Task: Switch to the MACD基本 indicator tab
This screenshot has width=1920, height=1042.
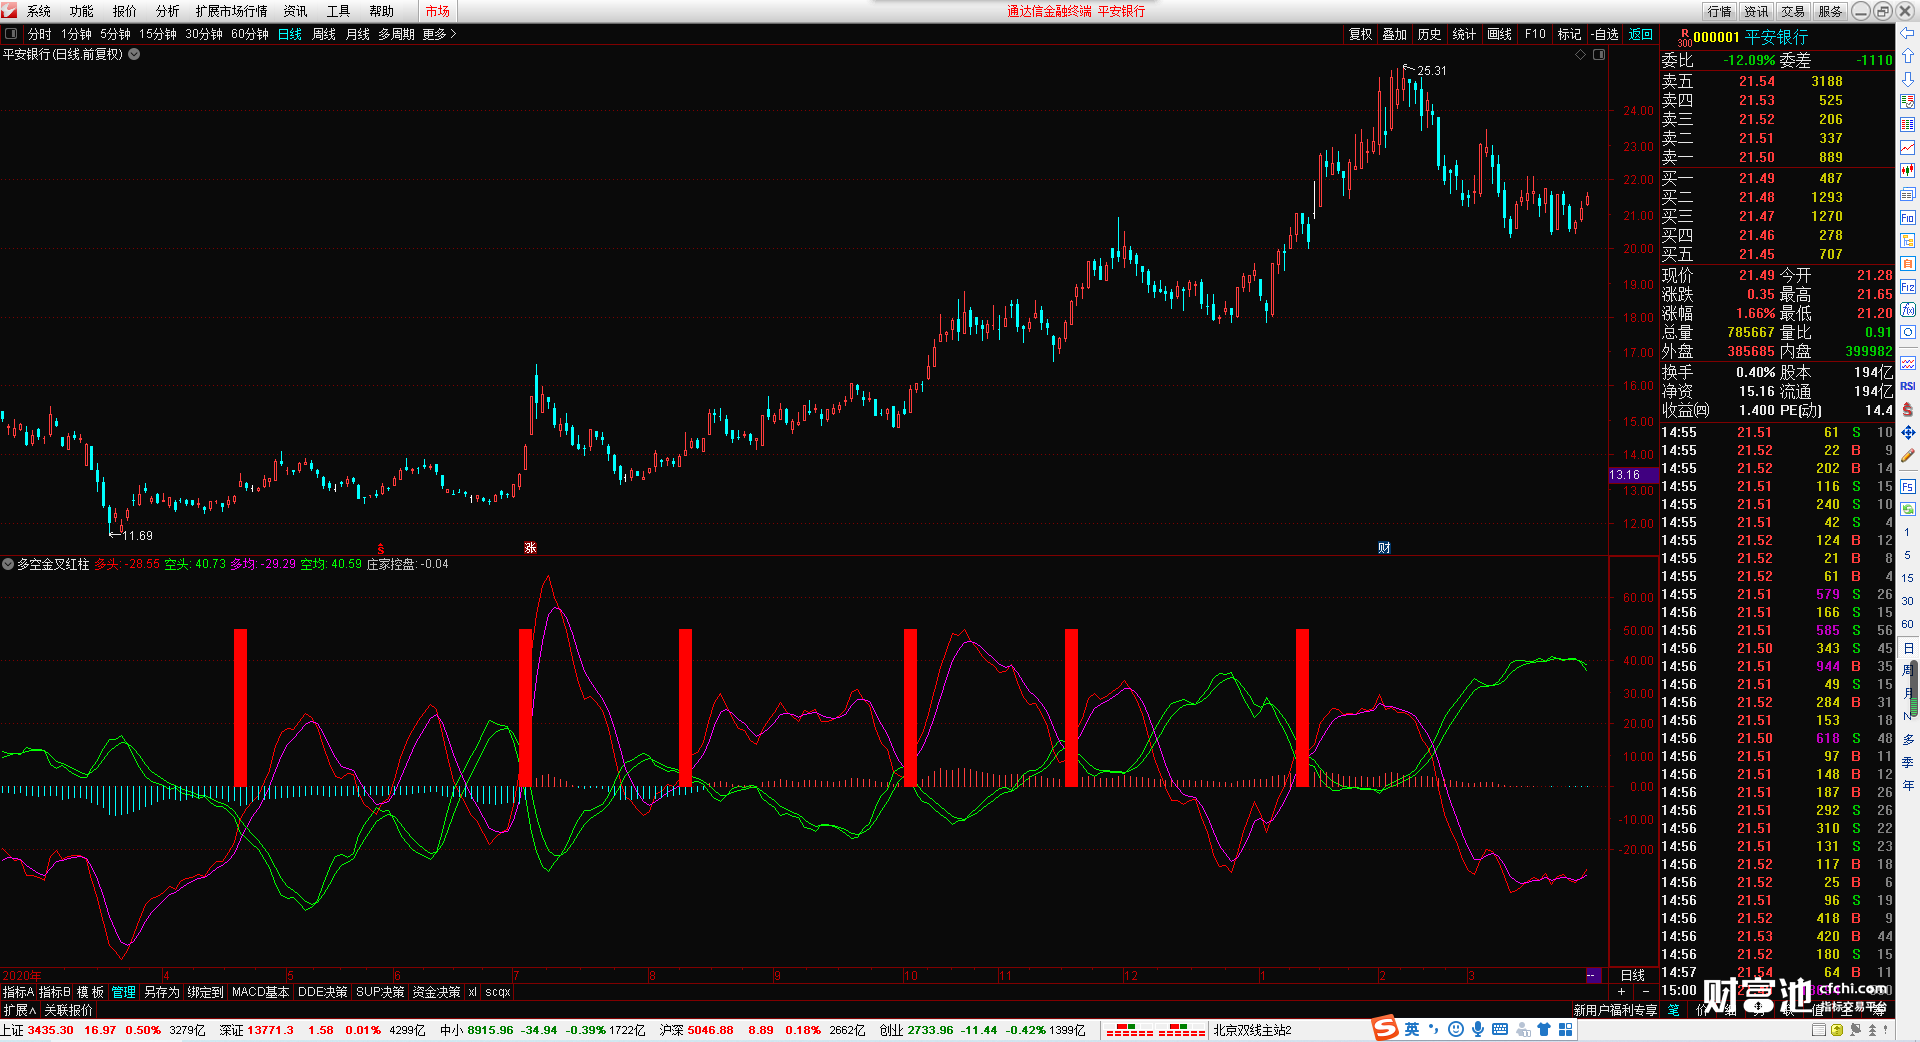Action: click(x=260, y=992)
